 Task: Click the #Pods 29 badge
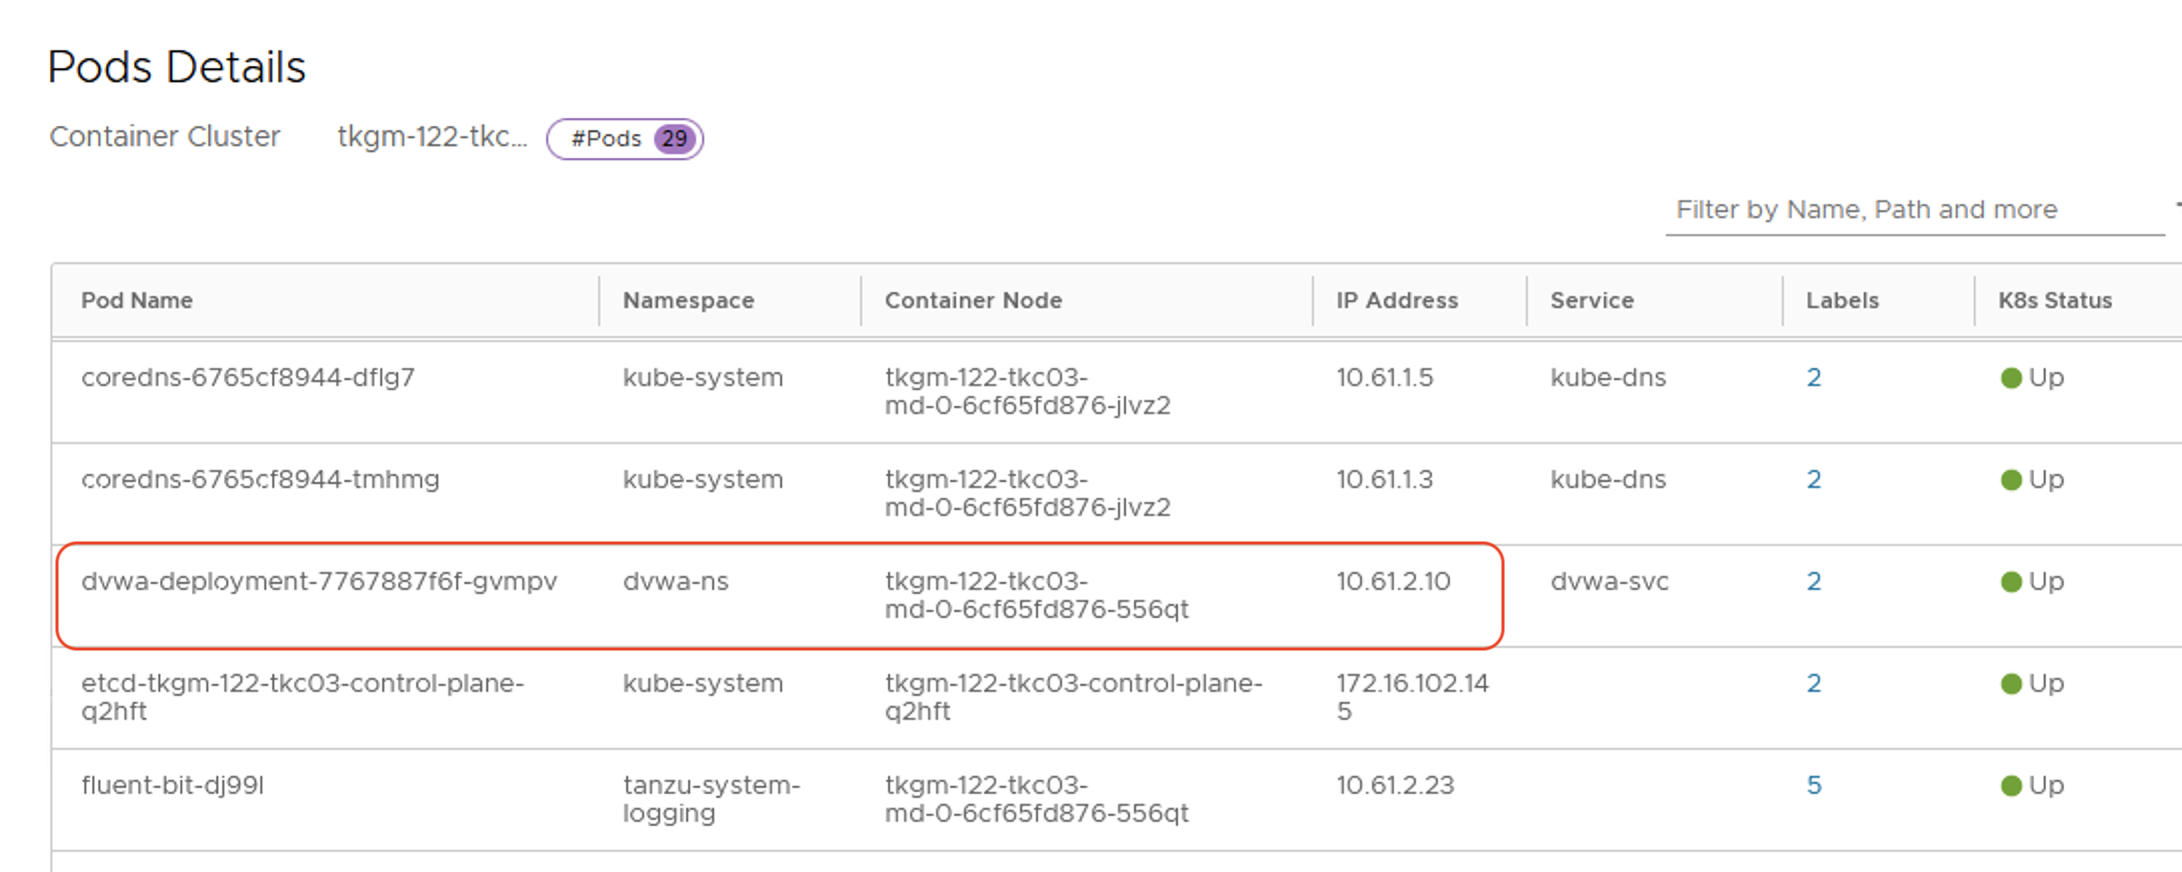click(x=625, y=139)
